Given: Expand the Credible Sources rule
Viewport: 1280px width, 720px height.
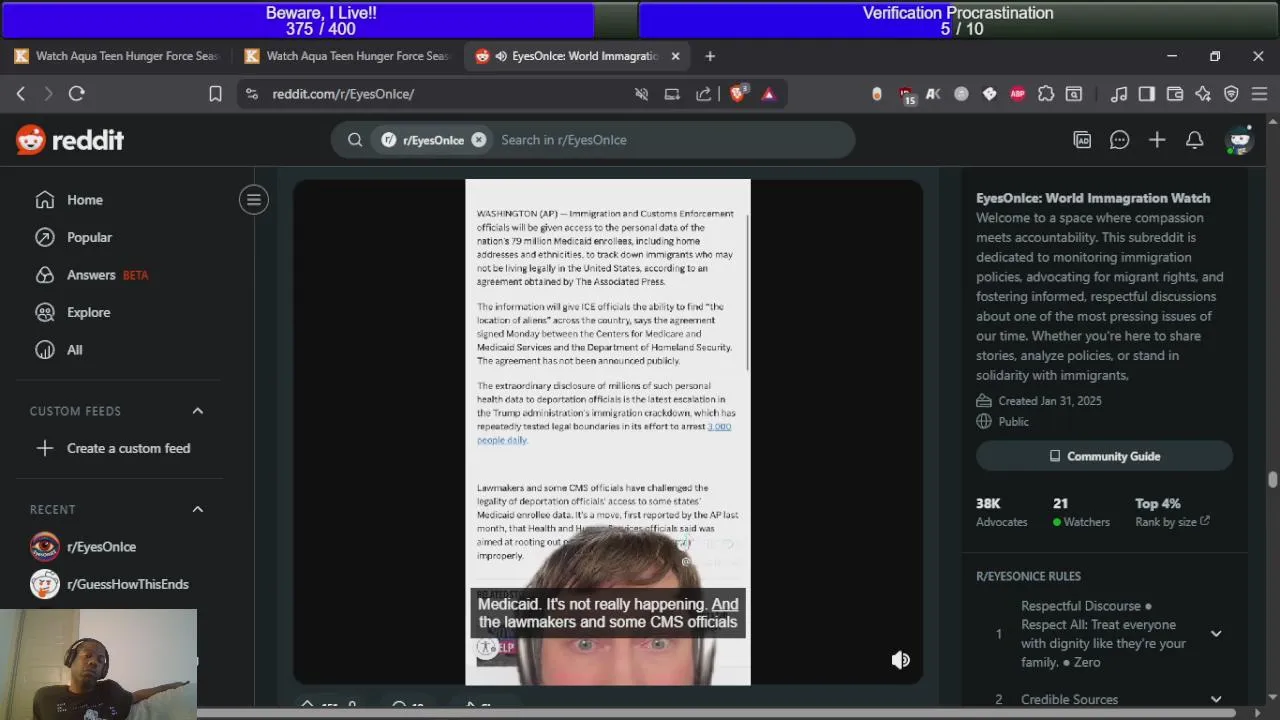Looking at the screenshot, I should [x=1216, y=700].
